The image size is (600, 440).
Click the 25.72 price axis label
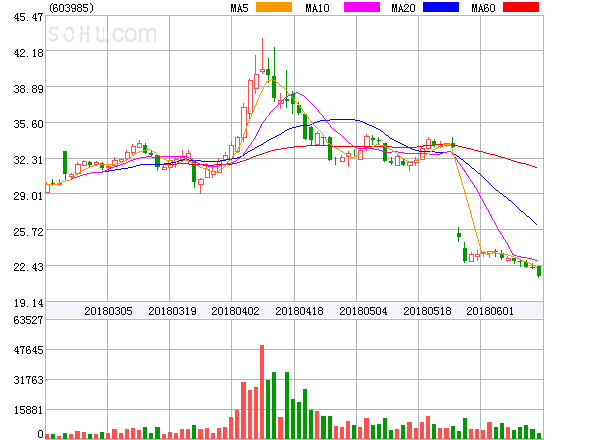pyautogui.click(x=28, y=232)
